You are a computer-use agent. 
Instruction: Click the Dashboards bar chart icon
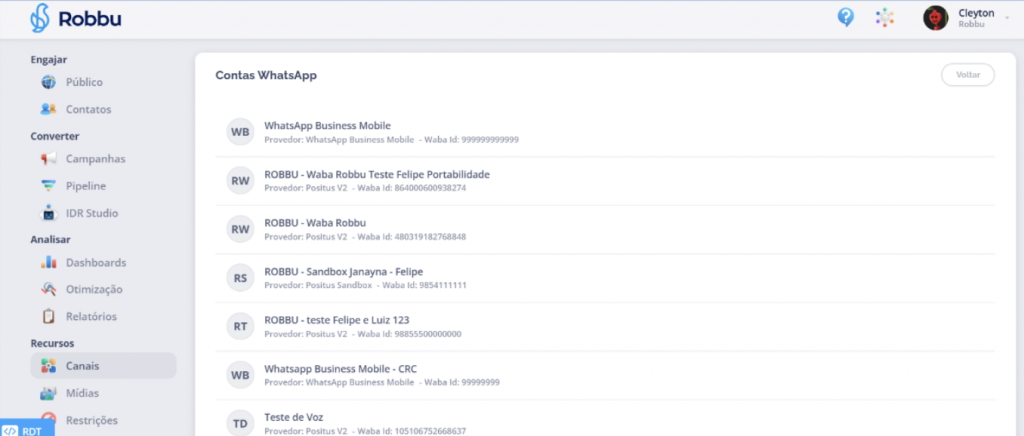coord(48,263)
